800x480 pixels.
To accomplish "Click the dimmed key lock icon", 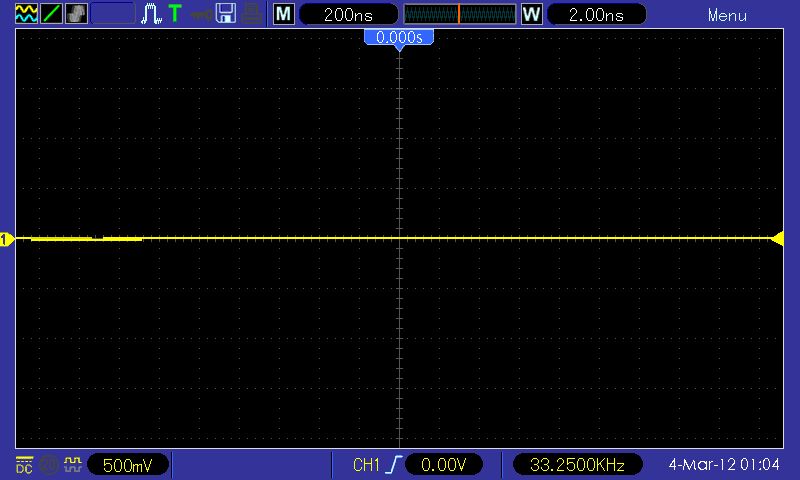I will pos(202,15).
